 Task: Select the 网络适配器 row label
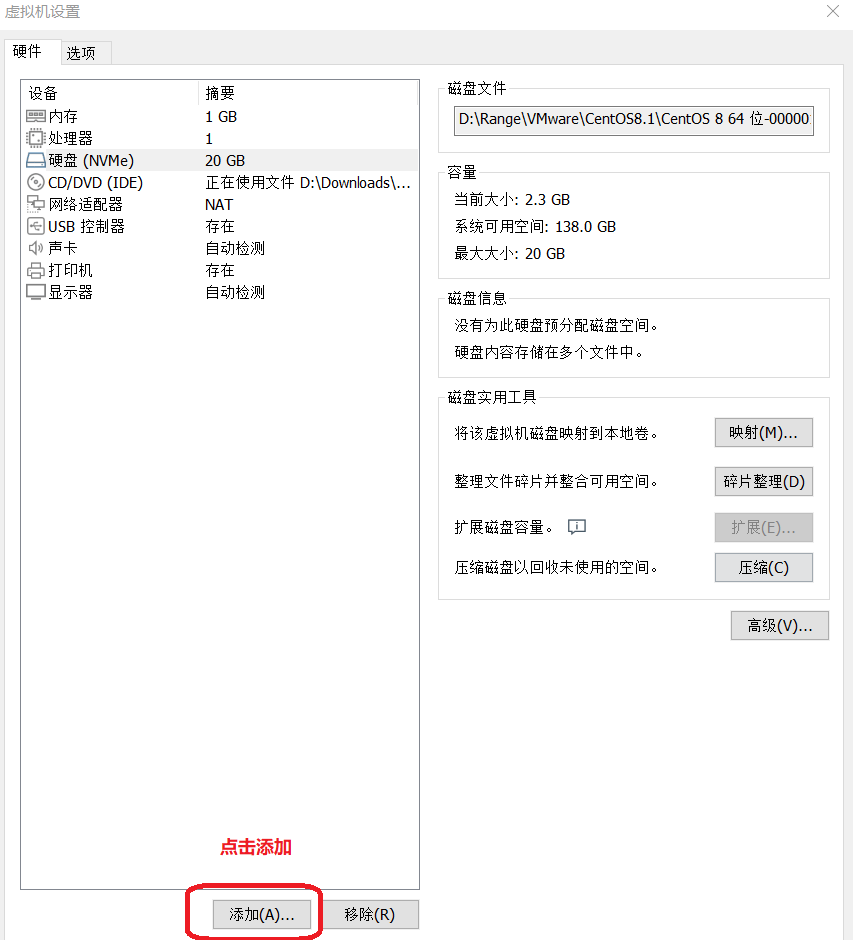click(x=86, y=204)
